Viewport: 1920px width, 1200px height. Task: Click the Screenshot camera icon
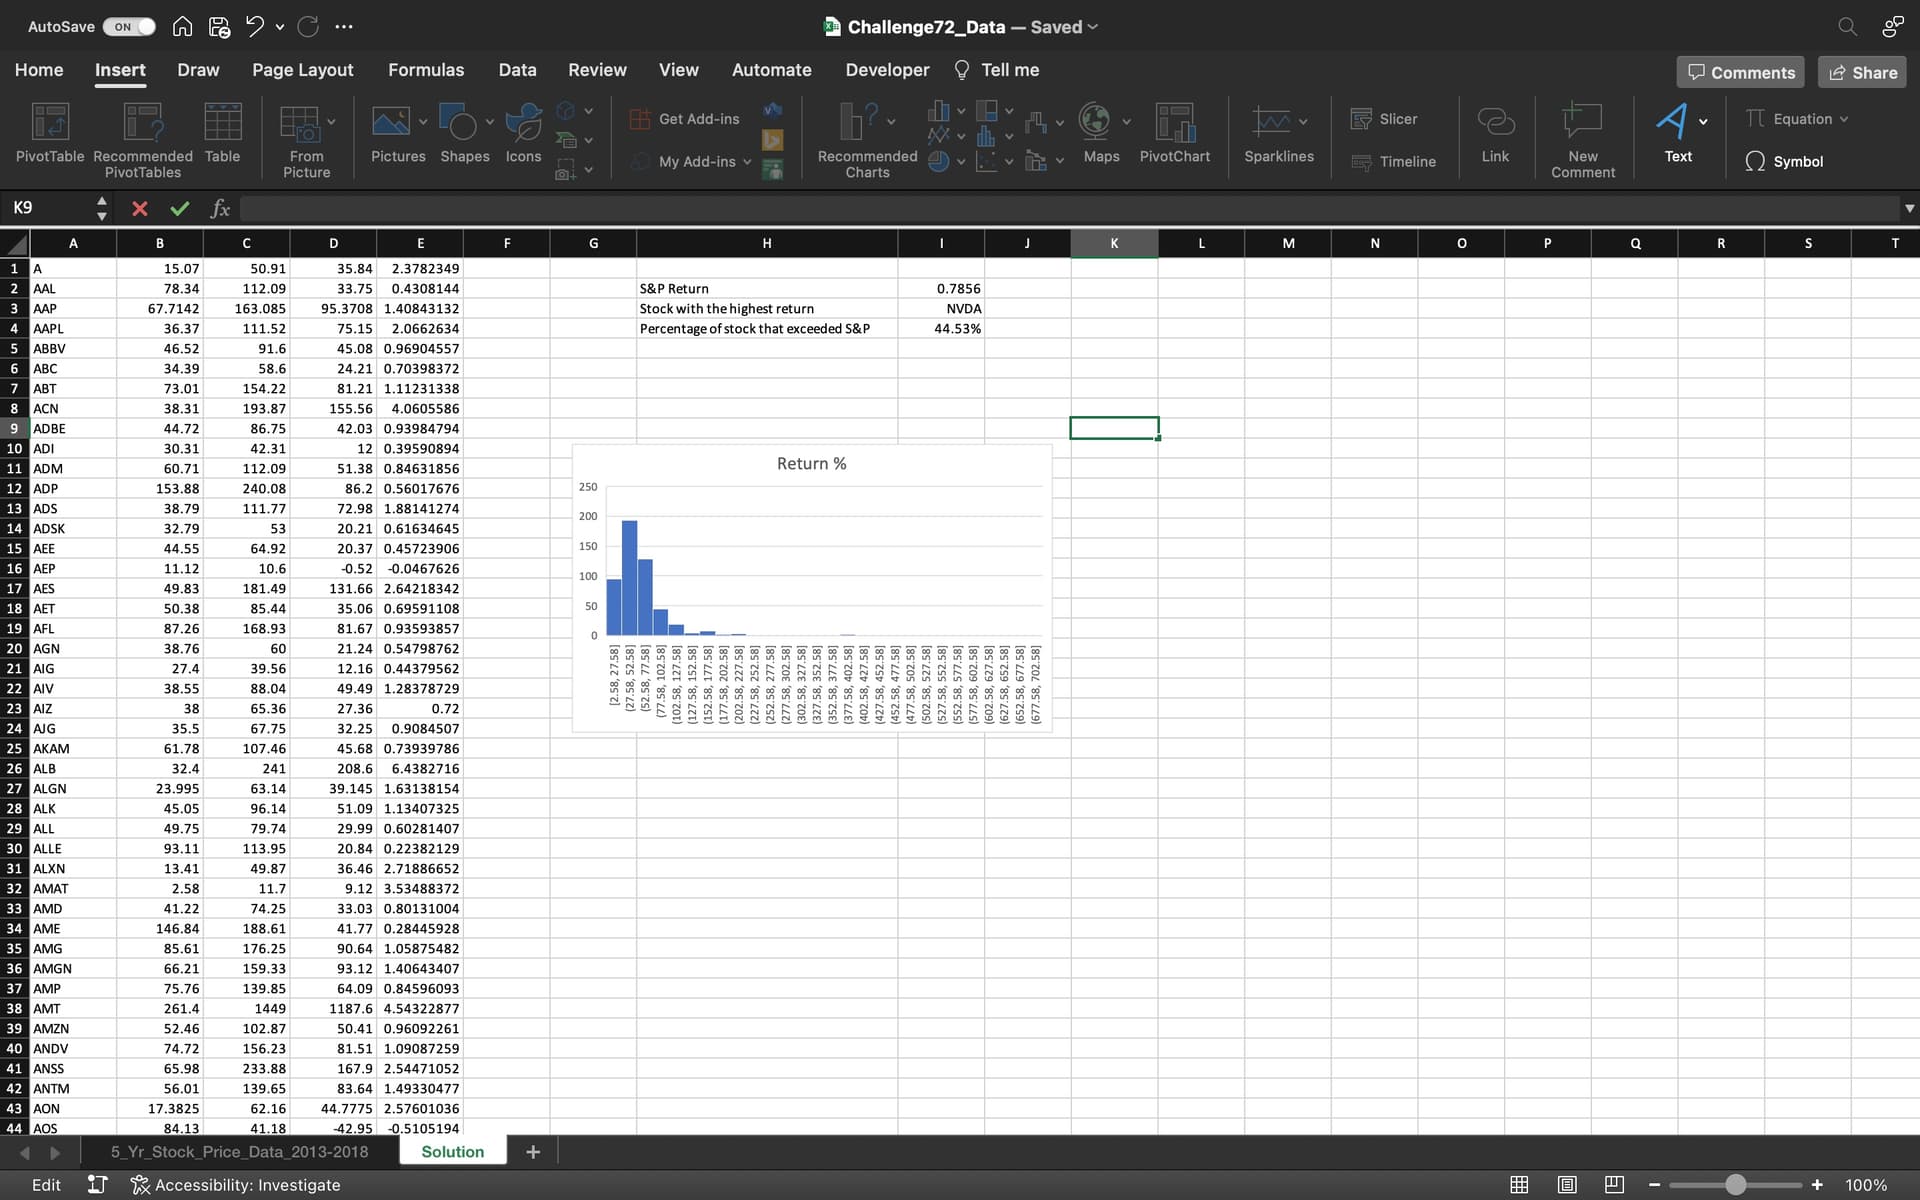pos(566,170)
